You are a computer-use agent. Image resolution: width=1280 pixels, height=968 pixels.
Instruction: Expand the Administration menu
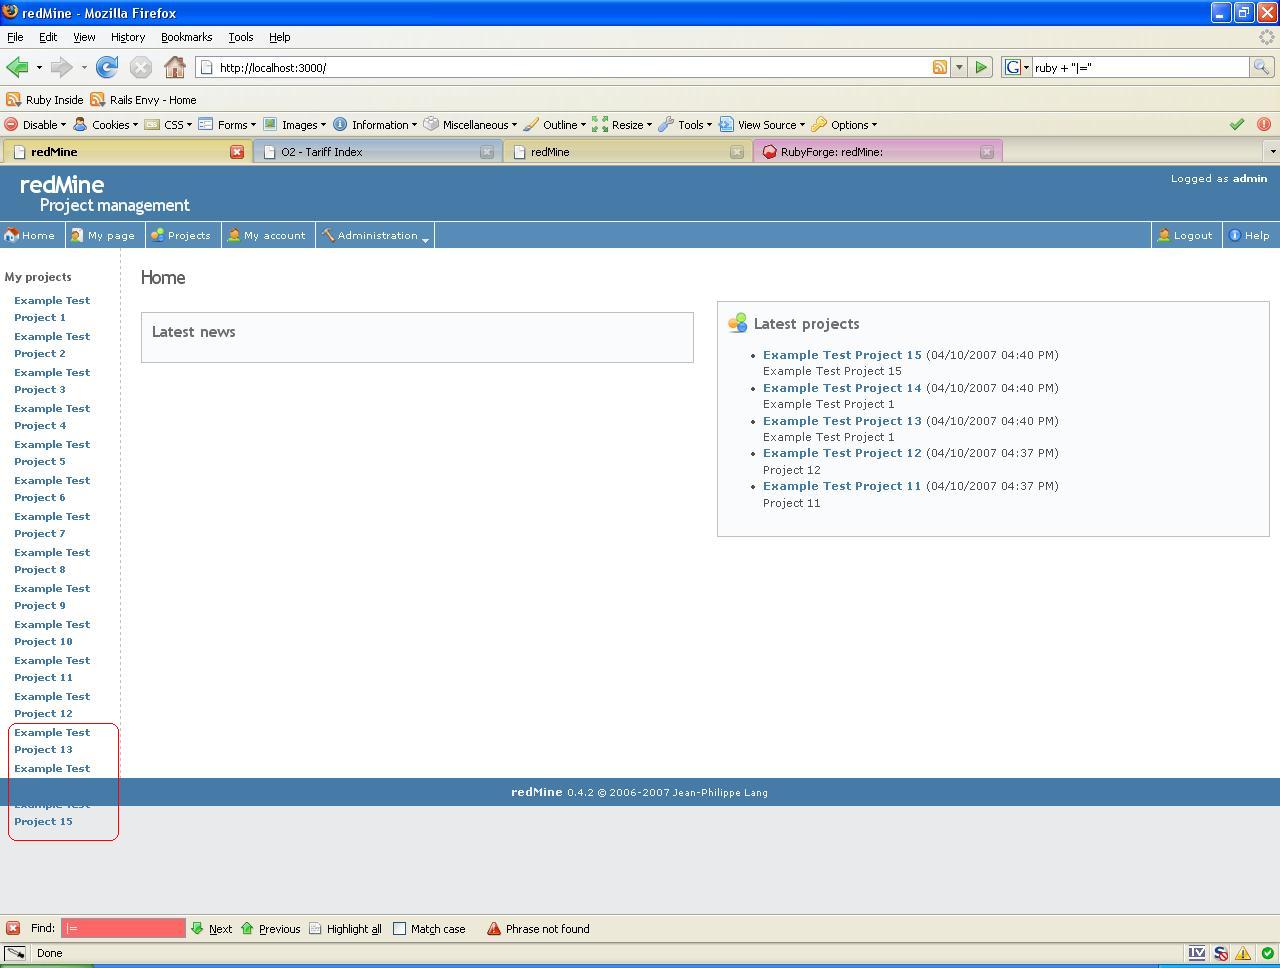pyautogui.click(x=376, y=236)
